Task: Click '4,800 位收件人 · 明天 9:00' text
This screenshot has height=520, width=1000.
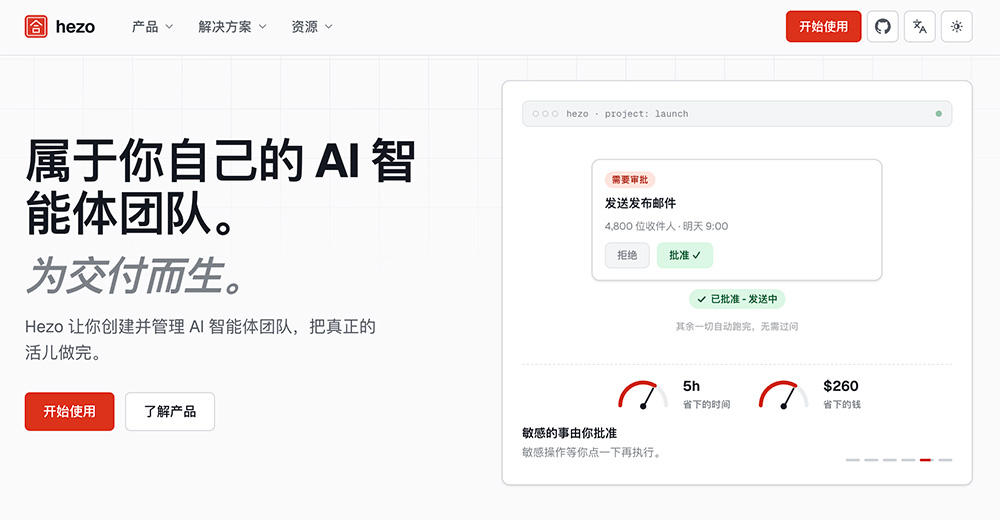Action: point(666,227)
